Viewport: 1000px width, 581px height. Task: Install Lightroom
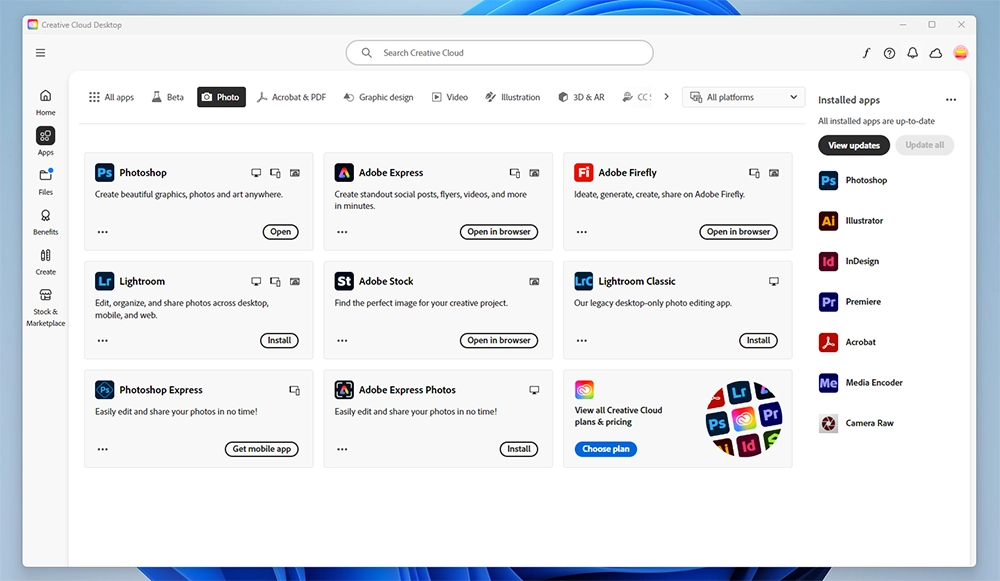279,340
